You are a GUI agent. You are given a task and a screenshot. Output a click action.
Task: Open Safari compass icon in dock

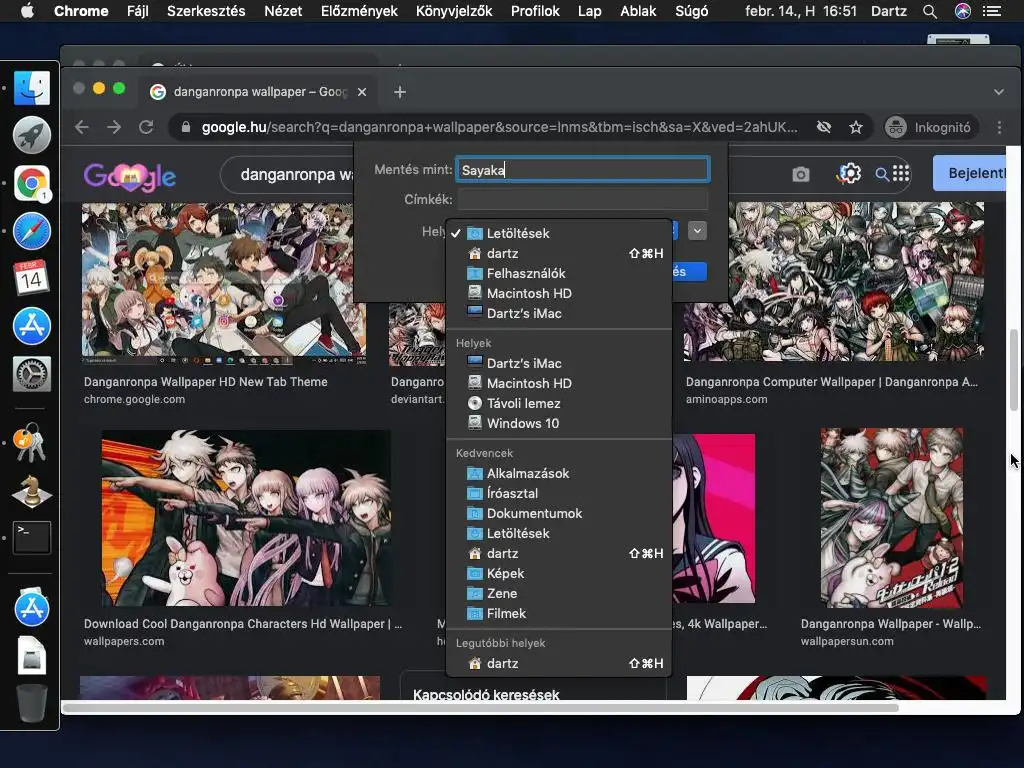[x=31, y=231]
